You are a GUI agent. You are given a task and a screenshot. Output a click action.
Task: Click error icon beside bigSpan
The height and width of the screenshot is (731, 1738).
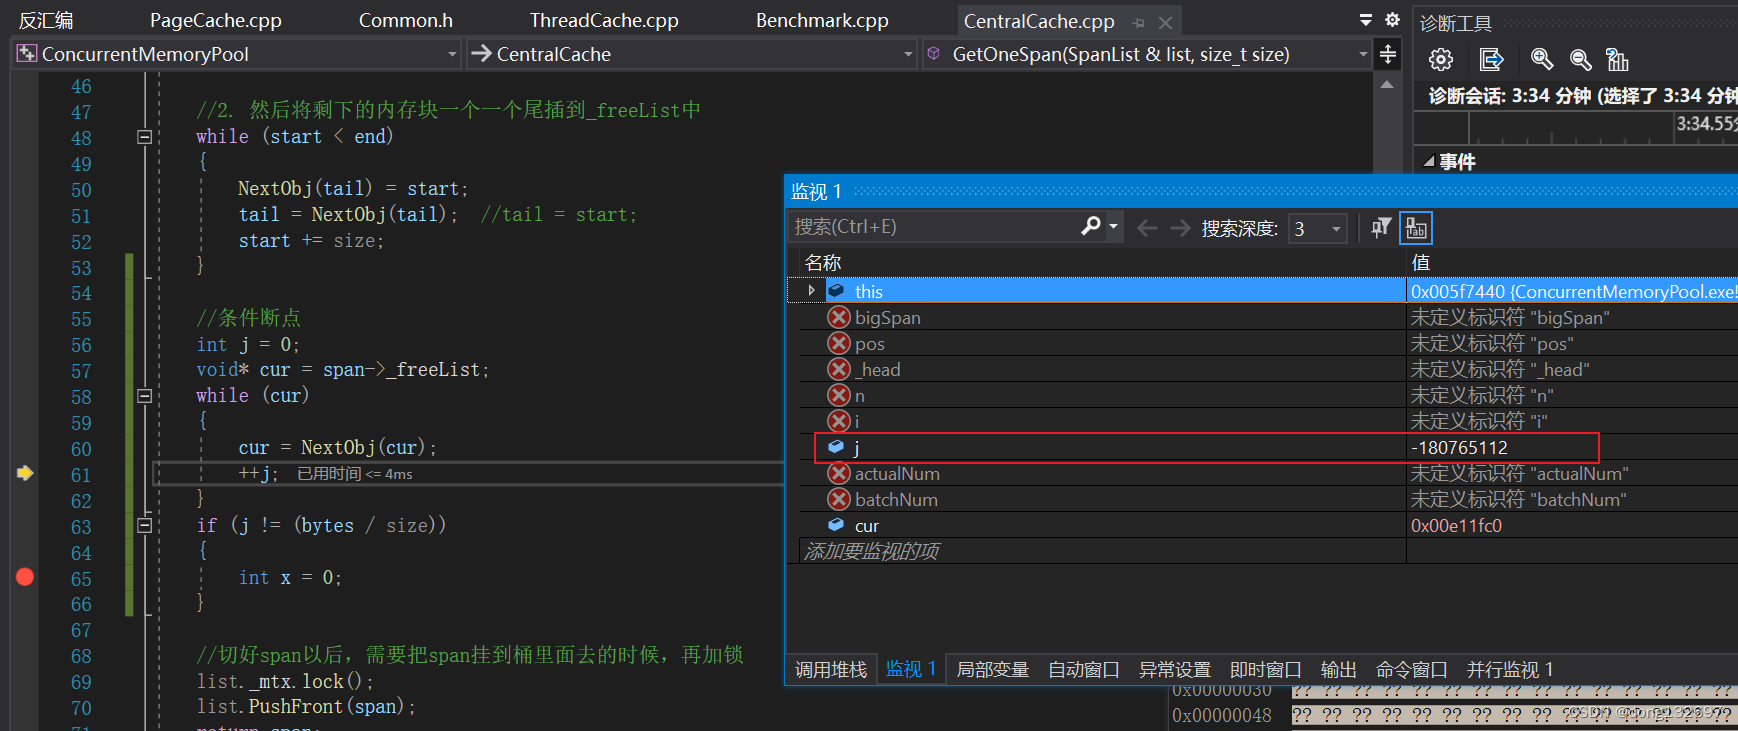pos(839,317)
